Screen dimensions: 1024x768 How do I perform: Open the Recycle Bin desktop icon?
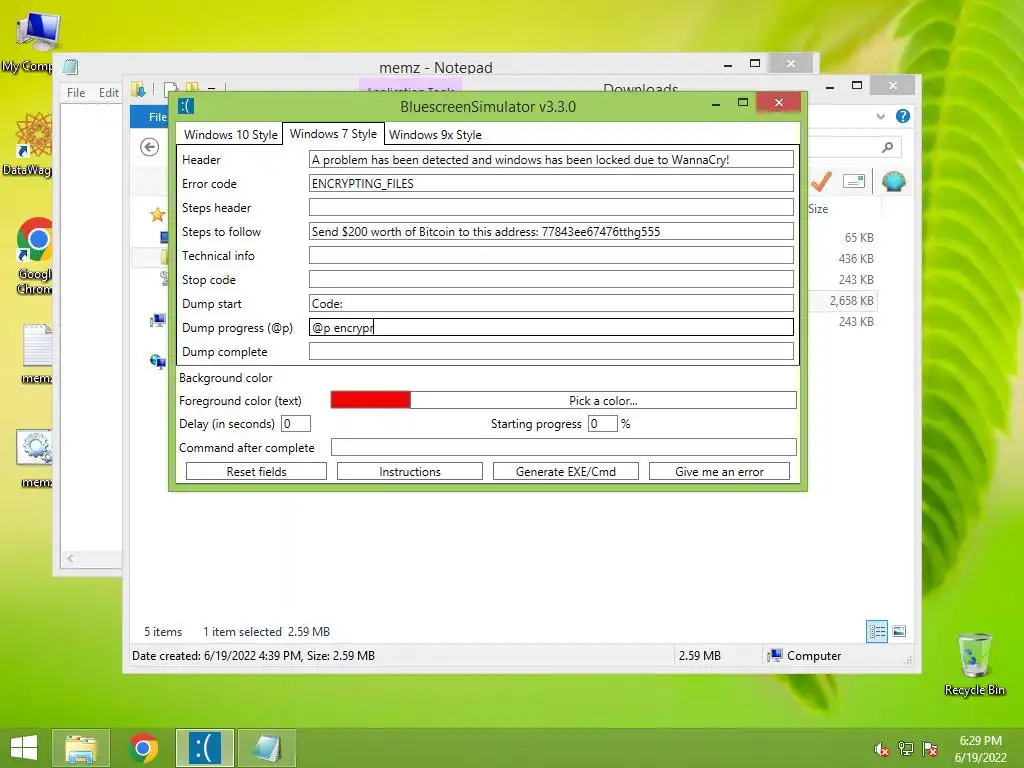pos(974,665)
